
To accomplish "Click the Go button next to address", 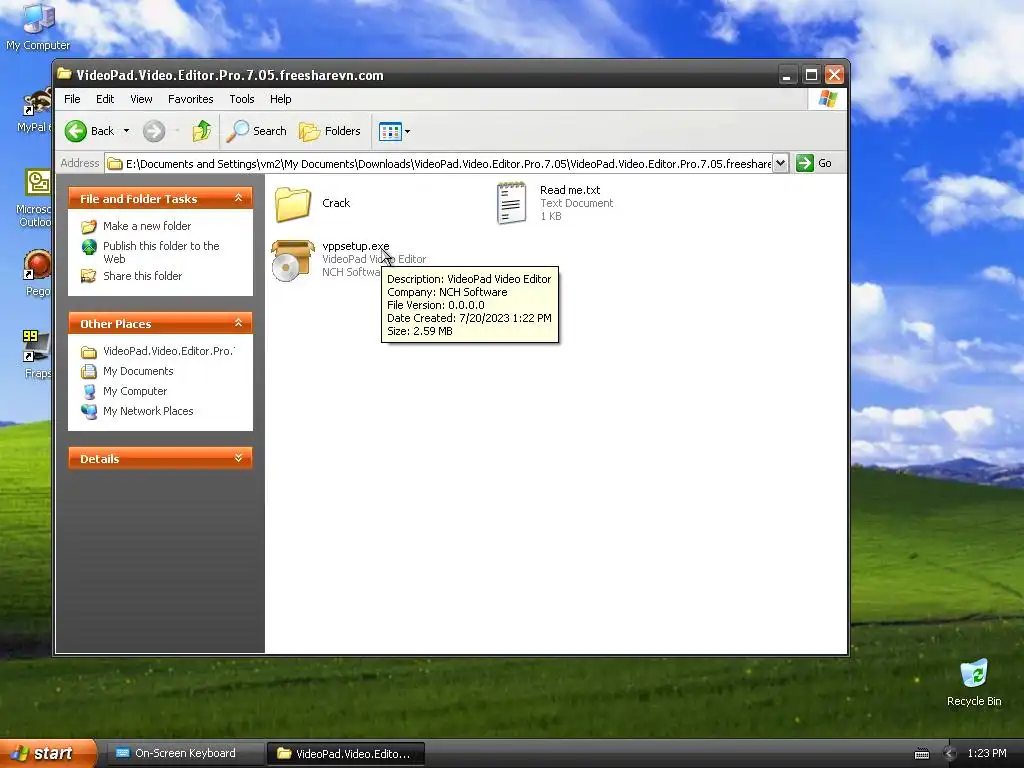I will 814,163.
